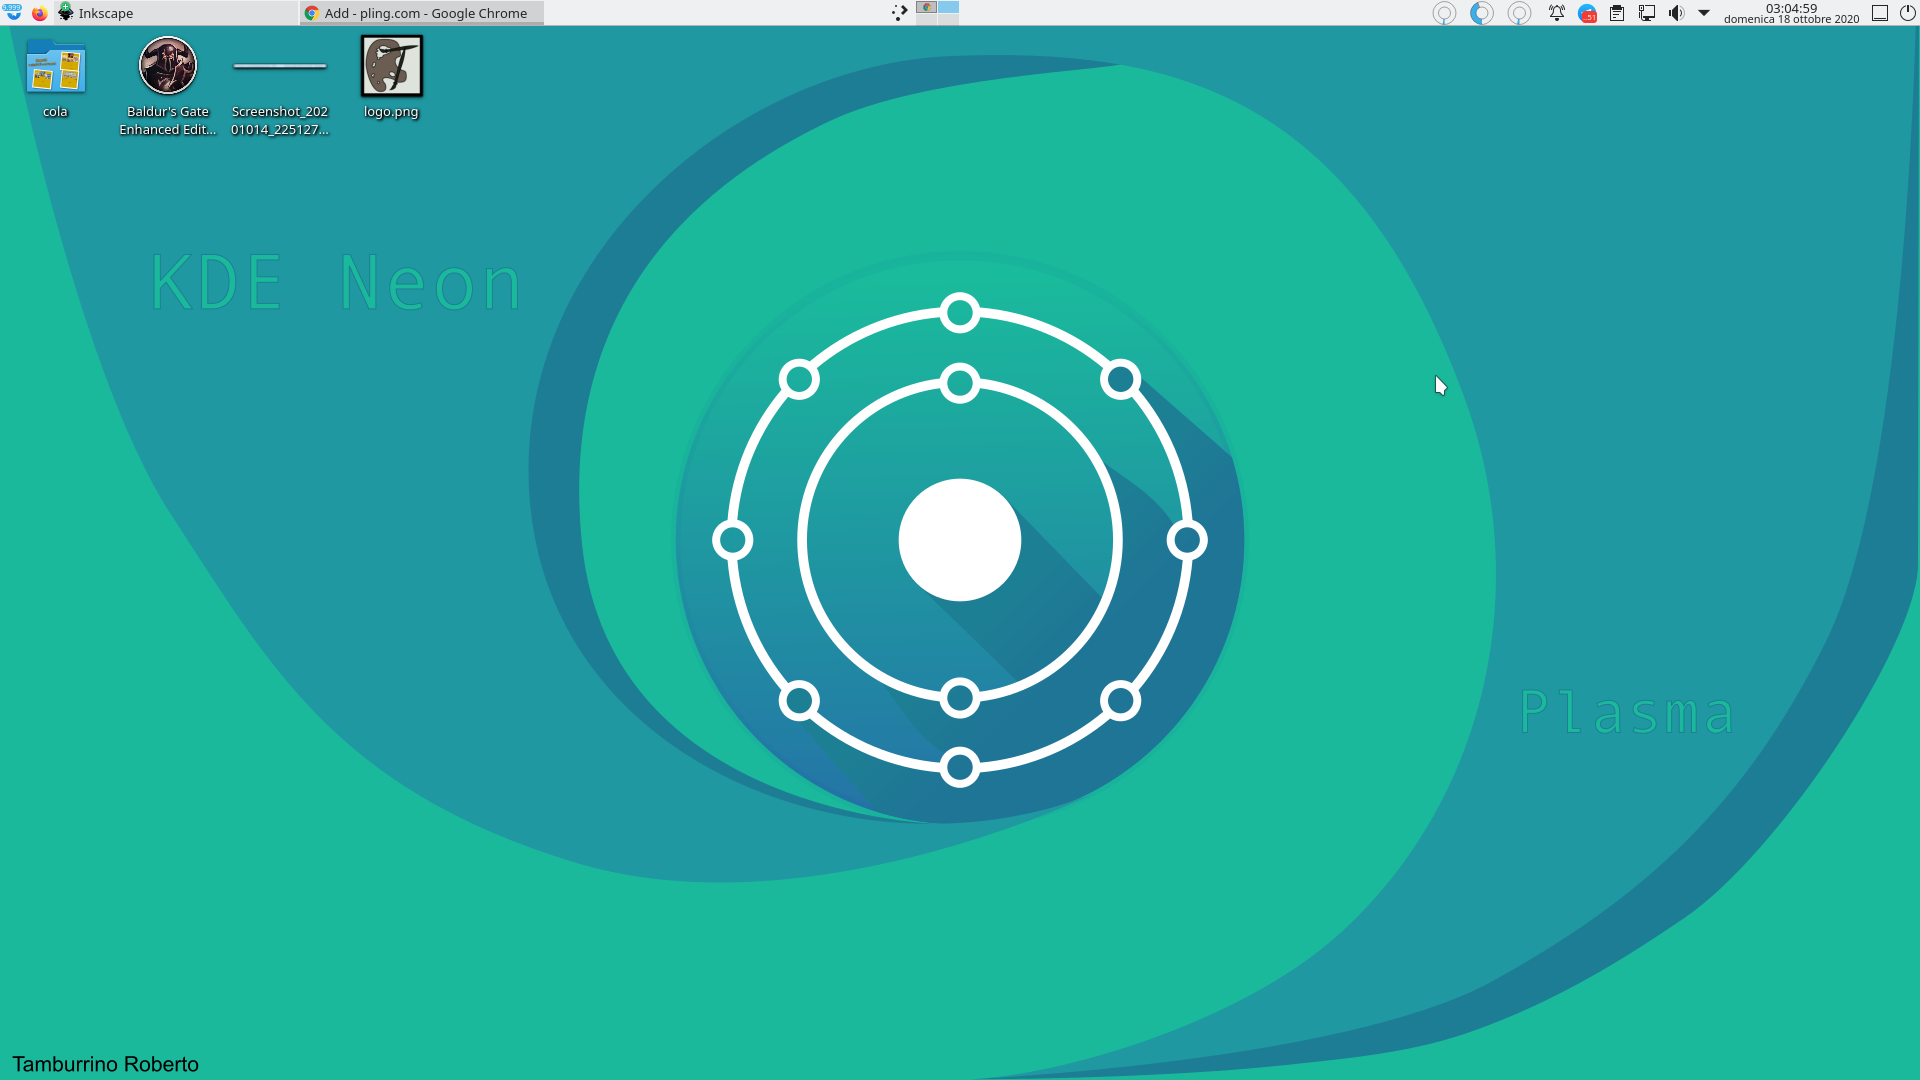1920x1080 pixels.
Task: Switch to Add - pling.com Google Chrome task
Action: click(421, 13)
